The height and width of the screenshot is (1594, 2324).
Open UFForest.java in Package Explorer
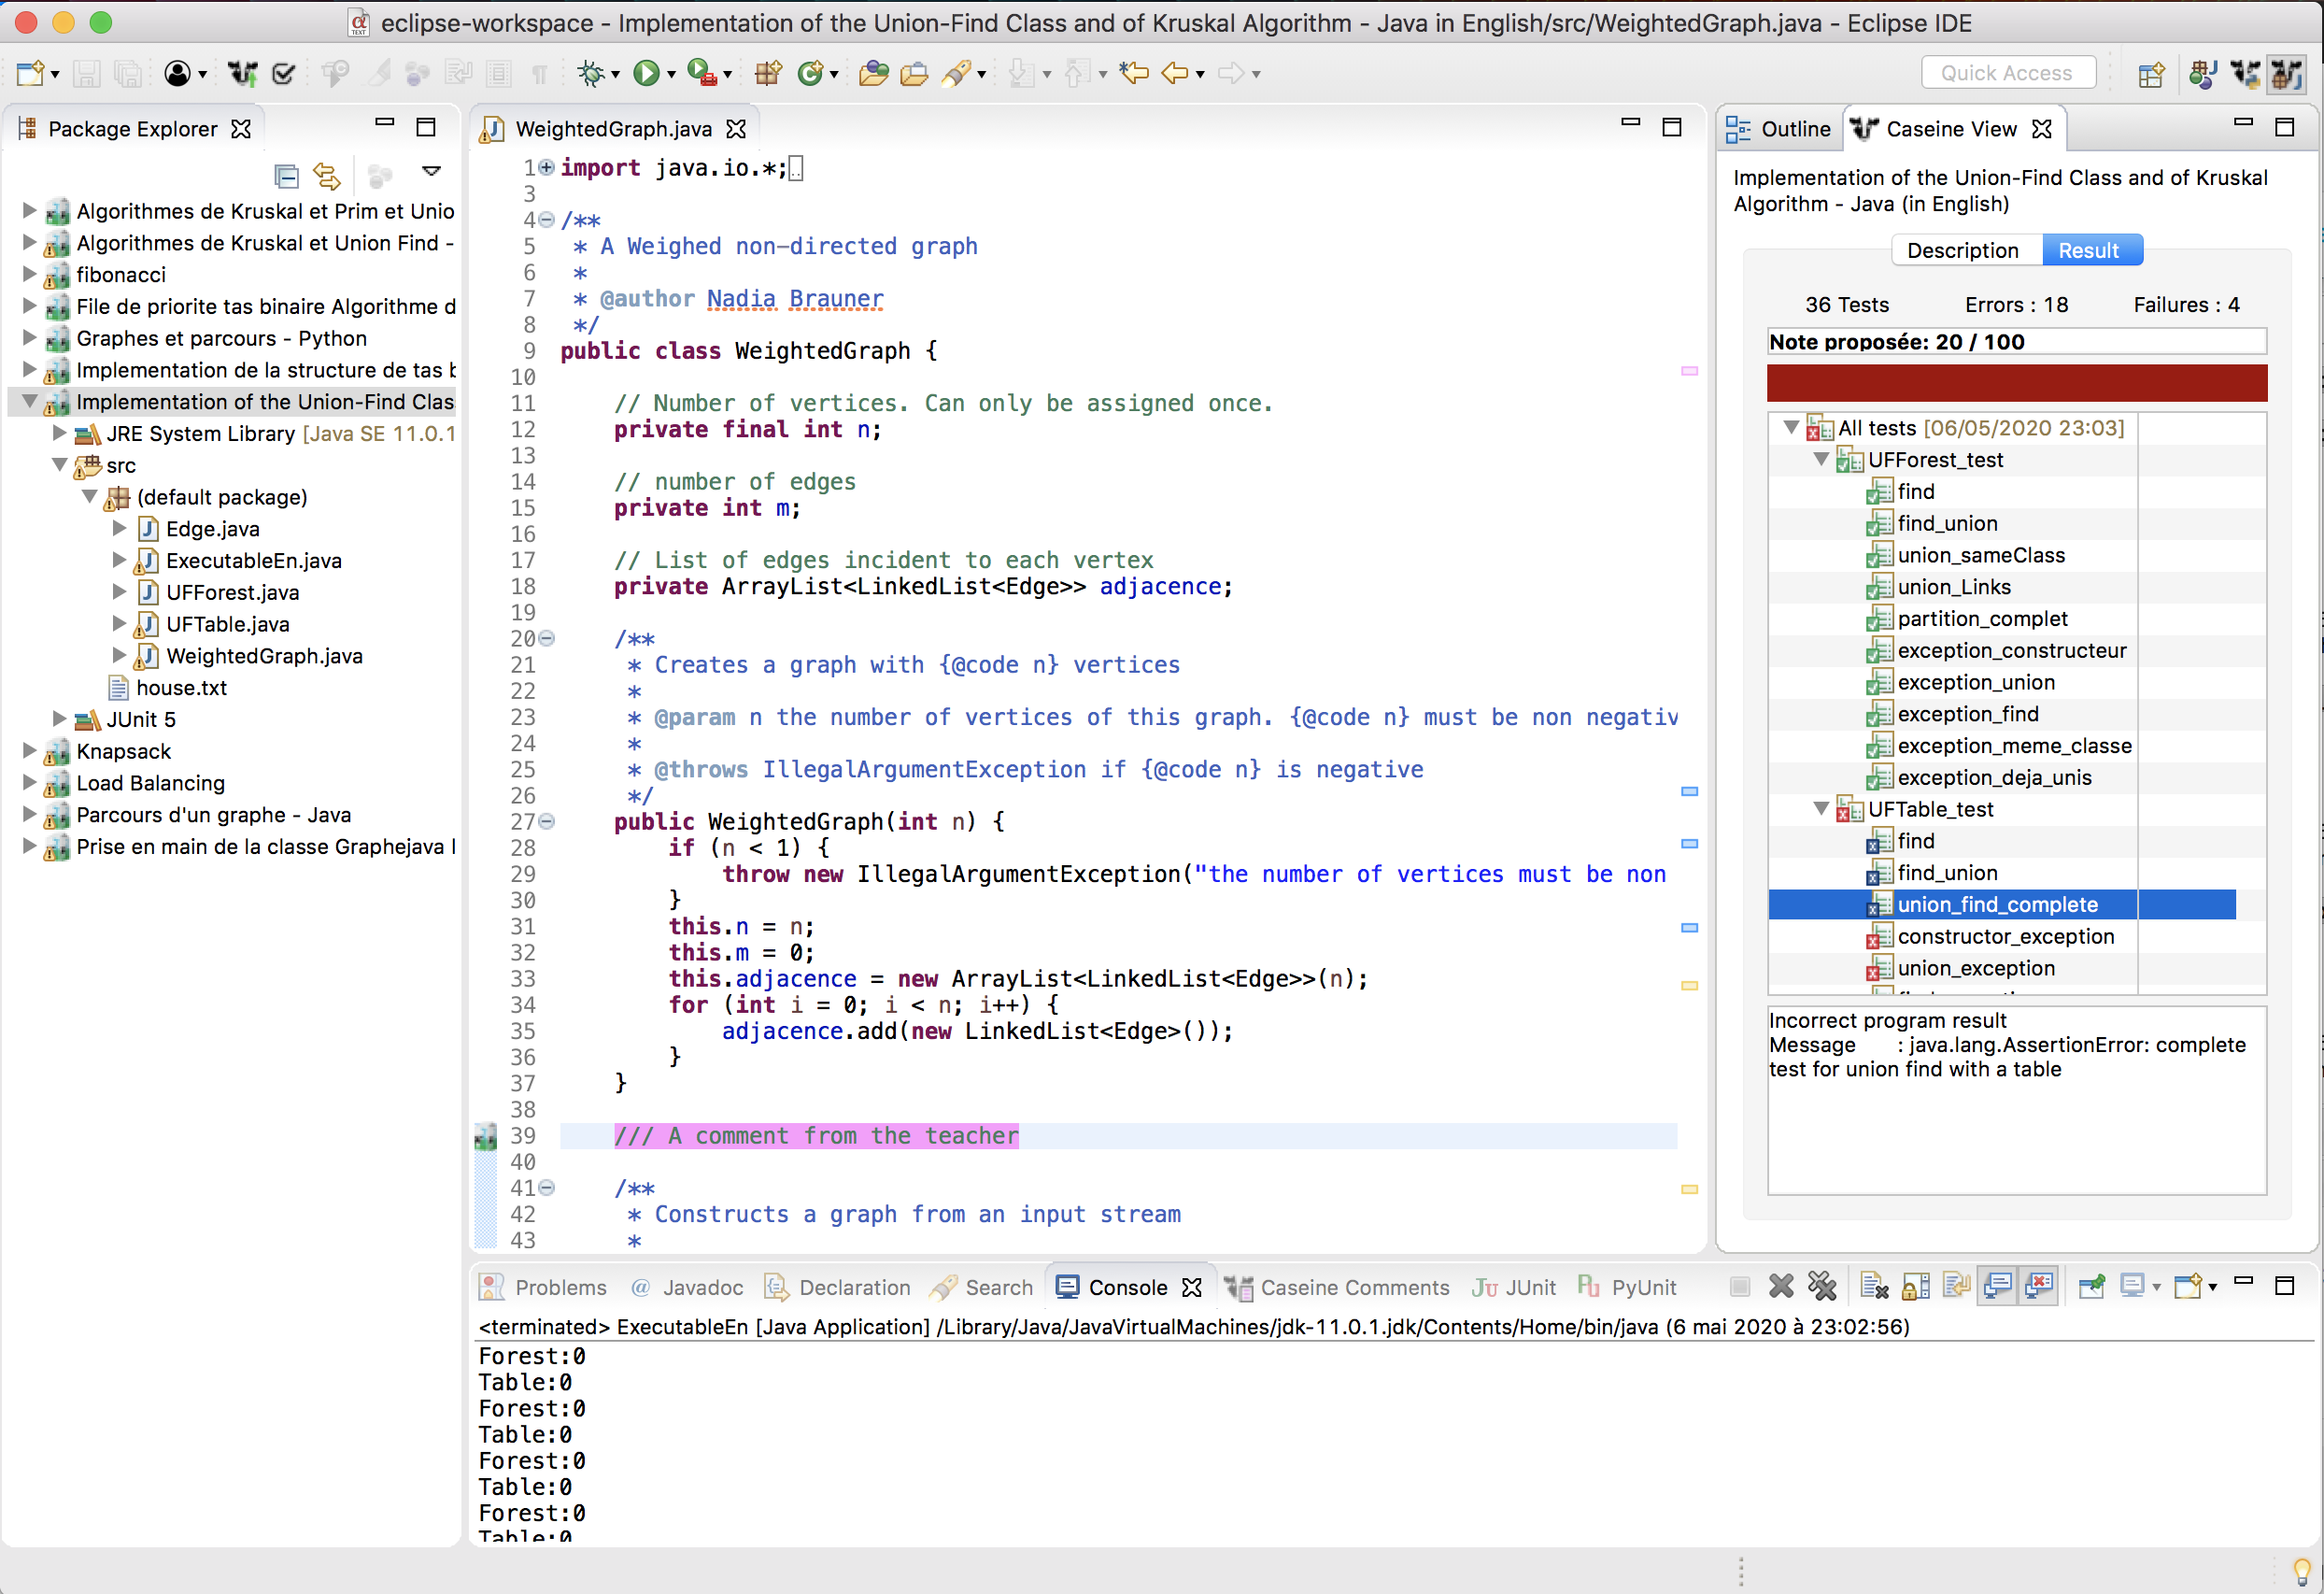[232, 592]
